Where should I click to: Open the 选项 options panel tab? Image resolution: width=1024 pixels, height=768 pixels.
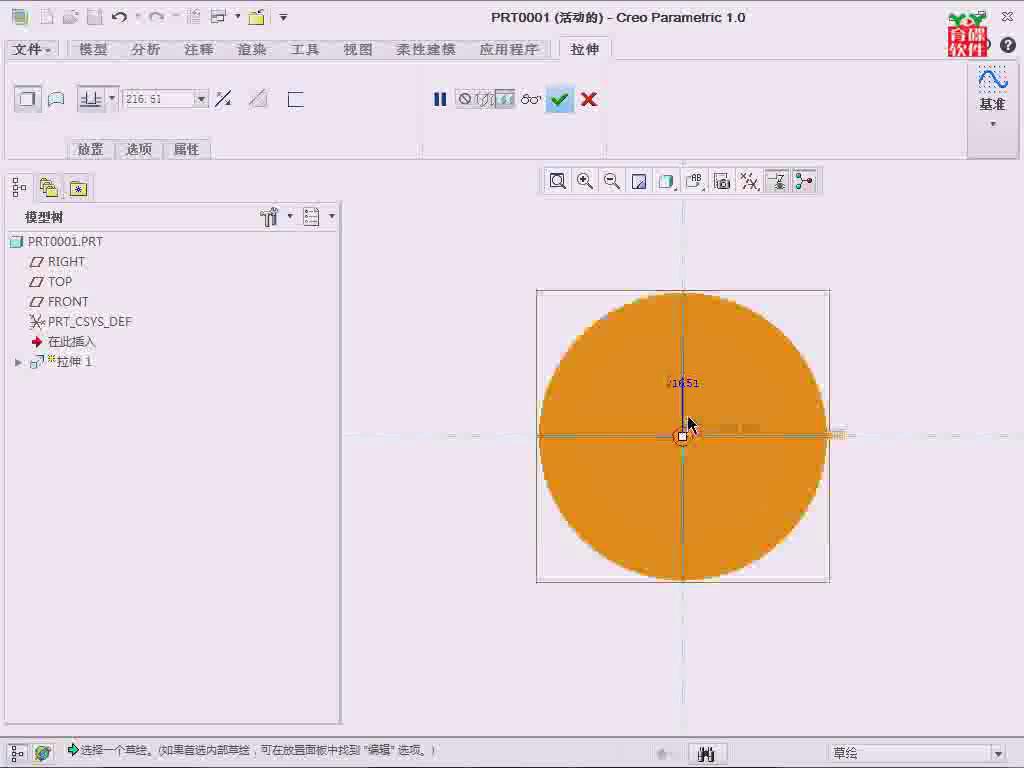coord(139,150)
